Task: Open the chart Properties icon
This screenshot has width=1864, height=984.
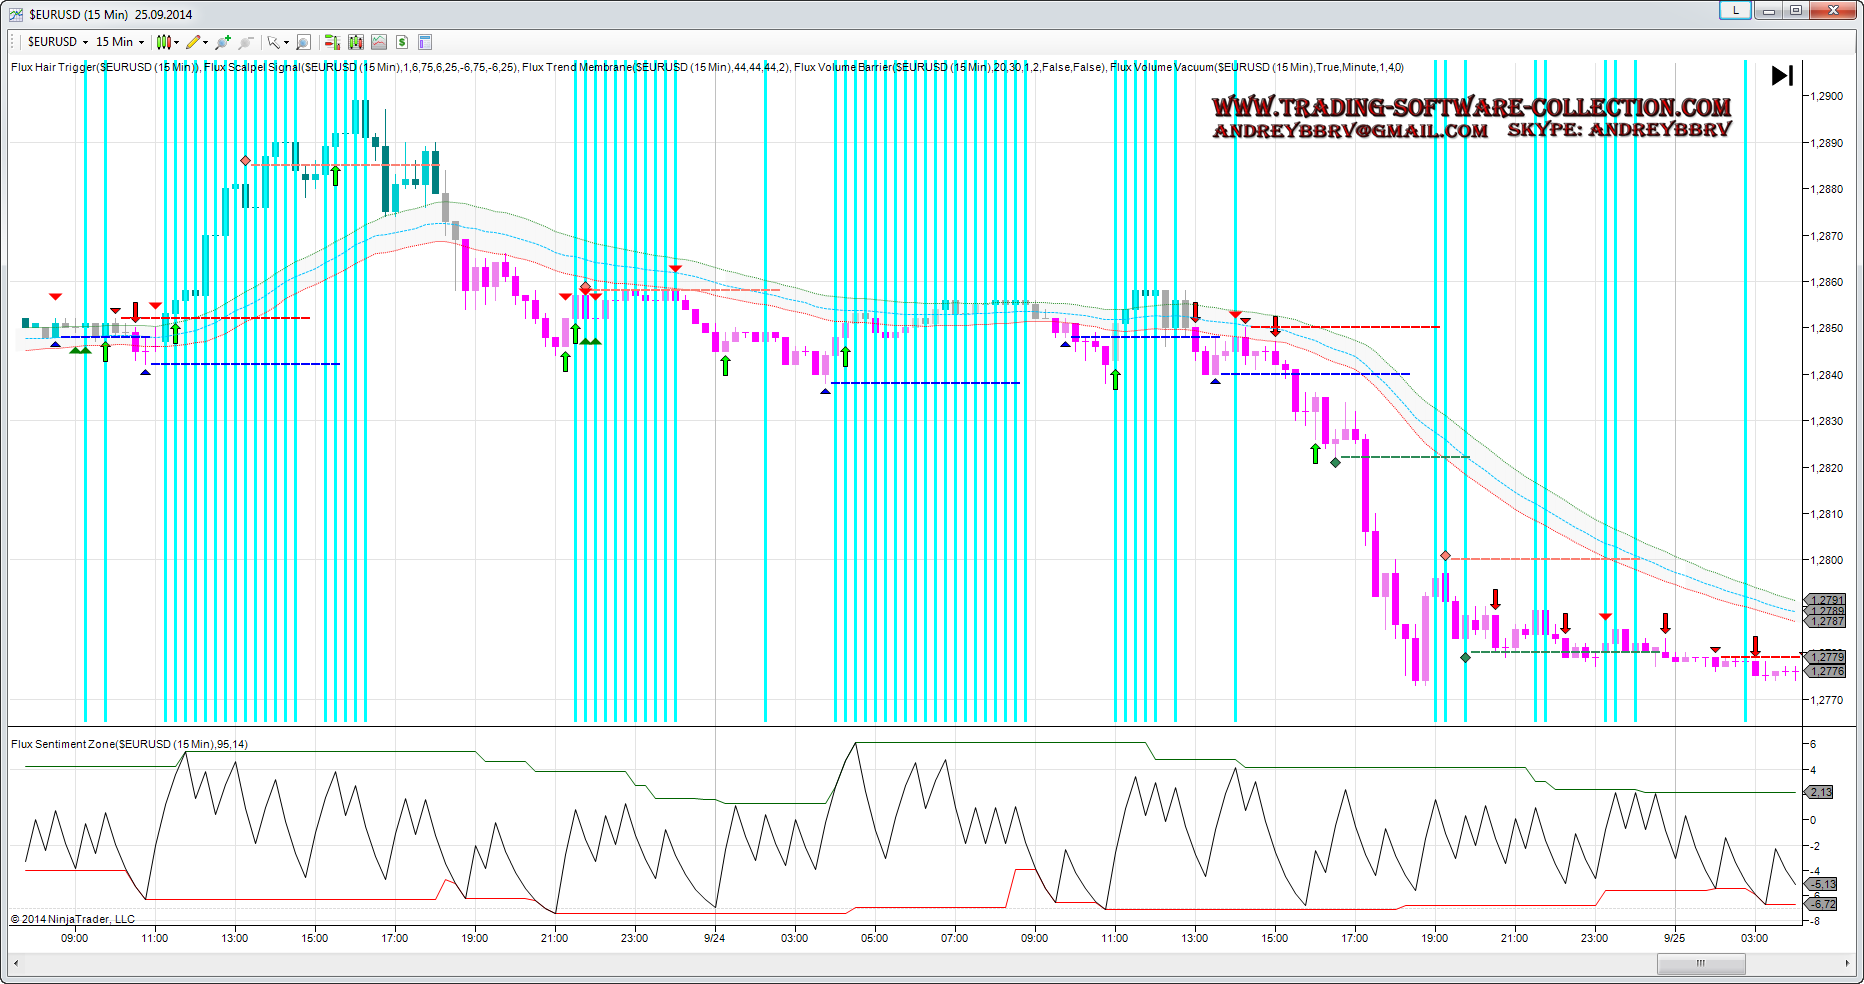Action: click(x=425, y=42)
